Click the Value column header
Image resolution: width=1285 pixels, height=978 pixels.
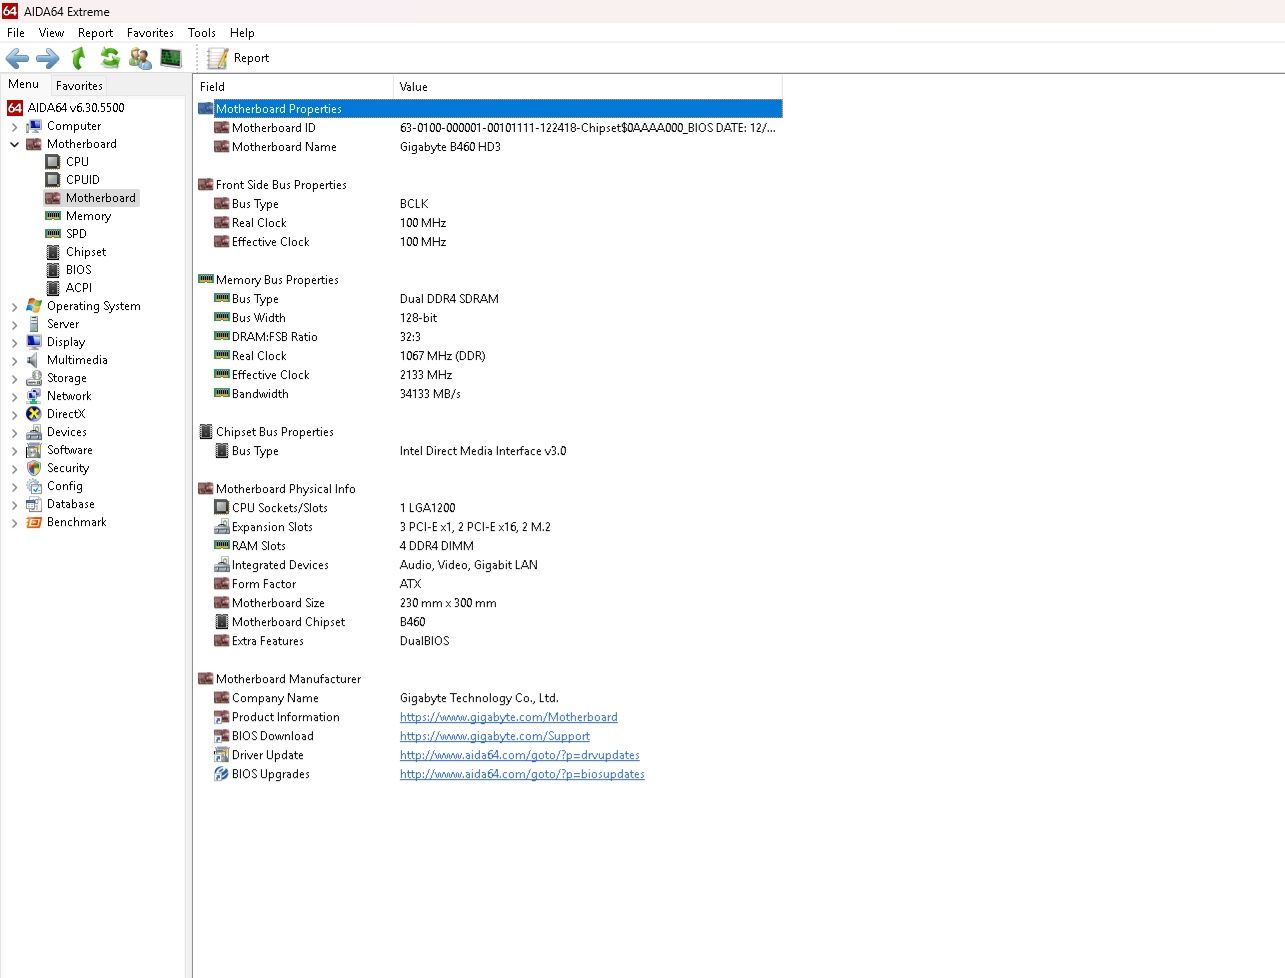(x=588, y=87)
